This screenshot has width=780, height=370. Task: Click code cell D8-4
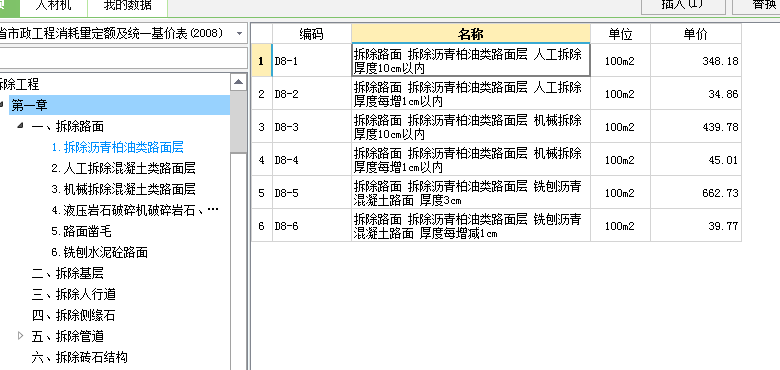coord(312,160)
